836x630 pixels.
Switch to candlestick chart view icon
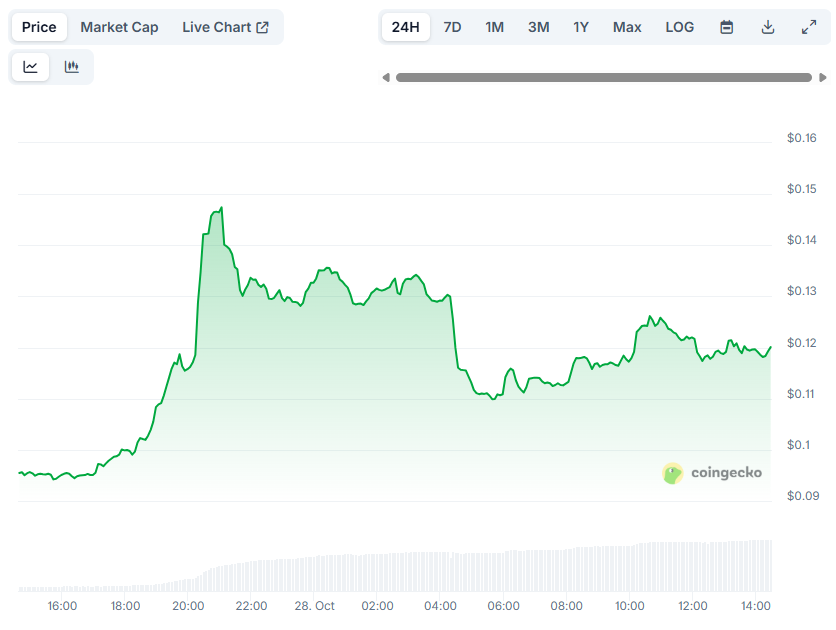pos(71,67)
